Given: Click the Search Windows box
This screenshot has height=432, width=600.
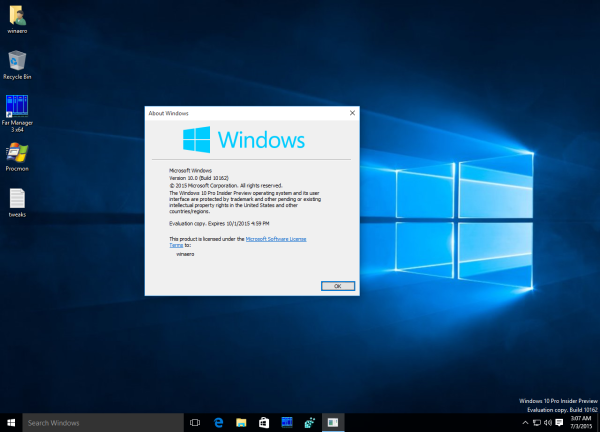Looking at the screenshot, I should (x=103, y=422).
